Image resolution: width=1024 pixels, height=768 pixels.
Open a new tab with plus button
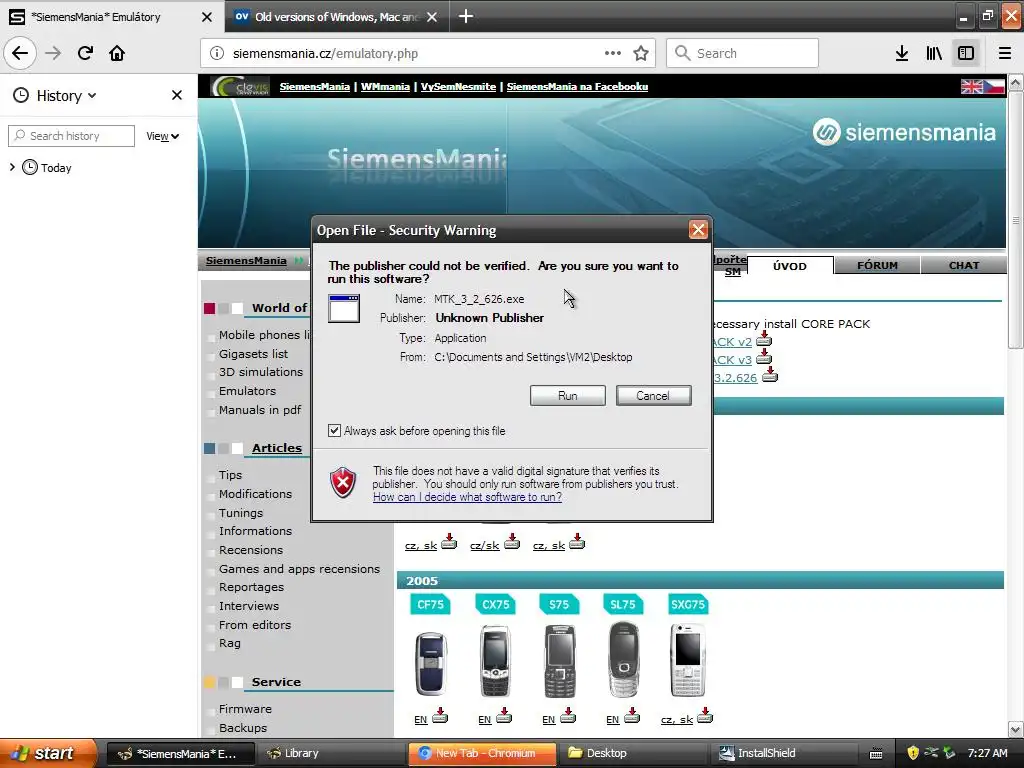tap(466, 16)
